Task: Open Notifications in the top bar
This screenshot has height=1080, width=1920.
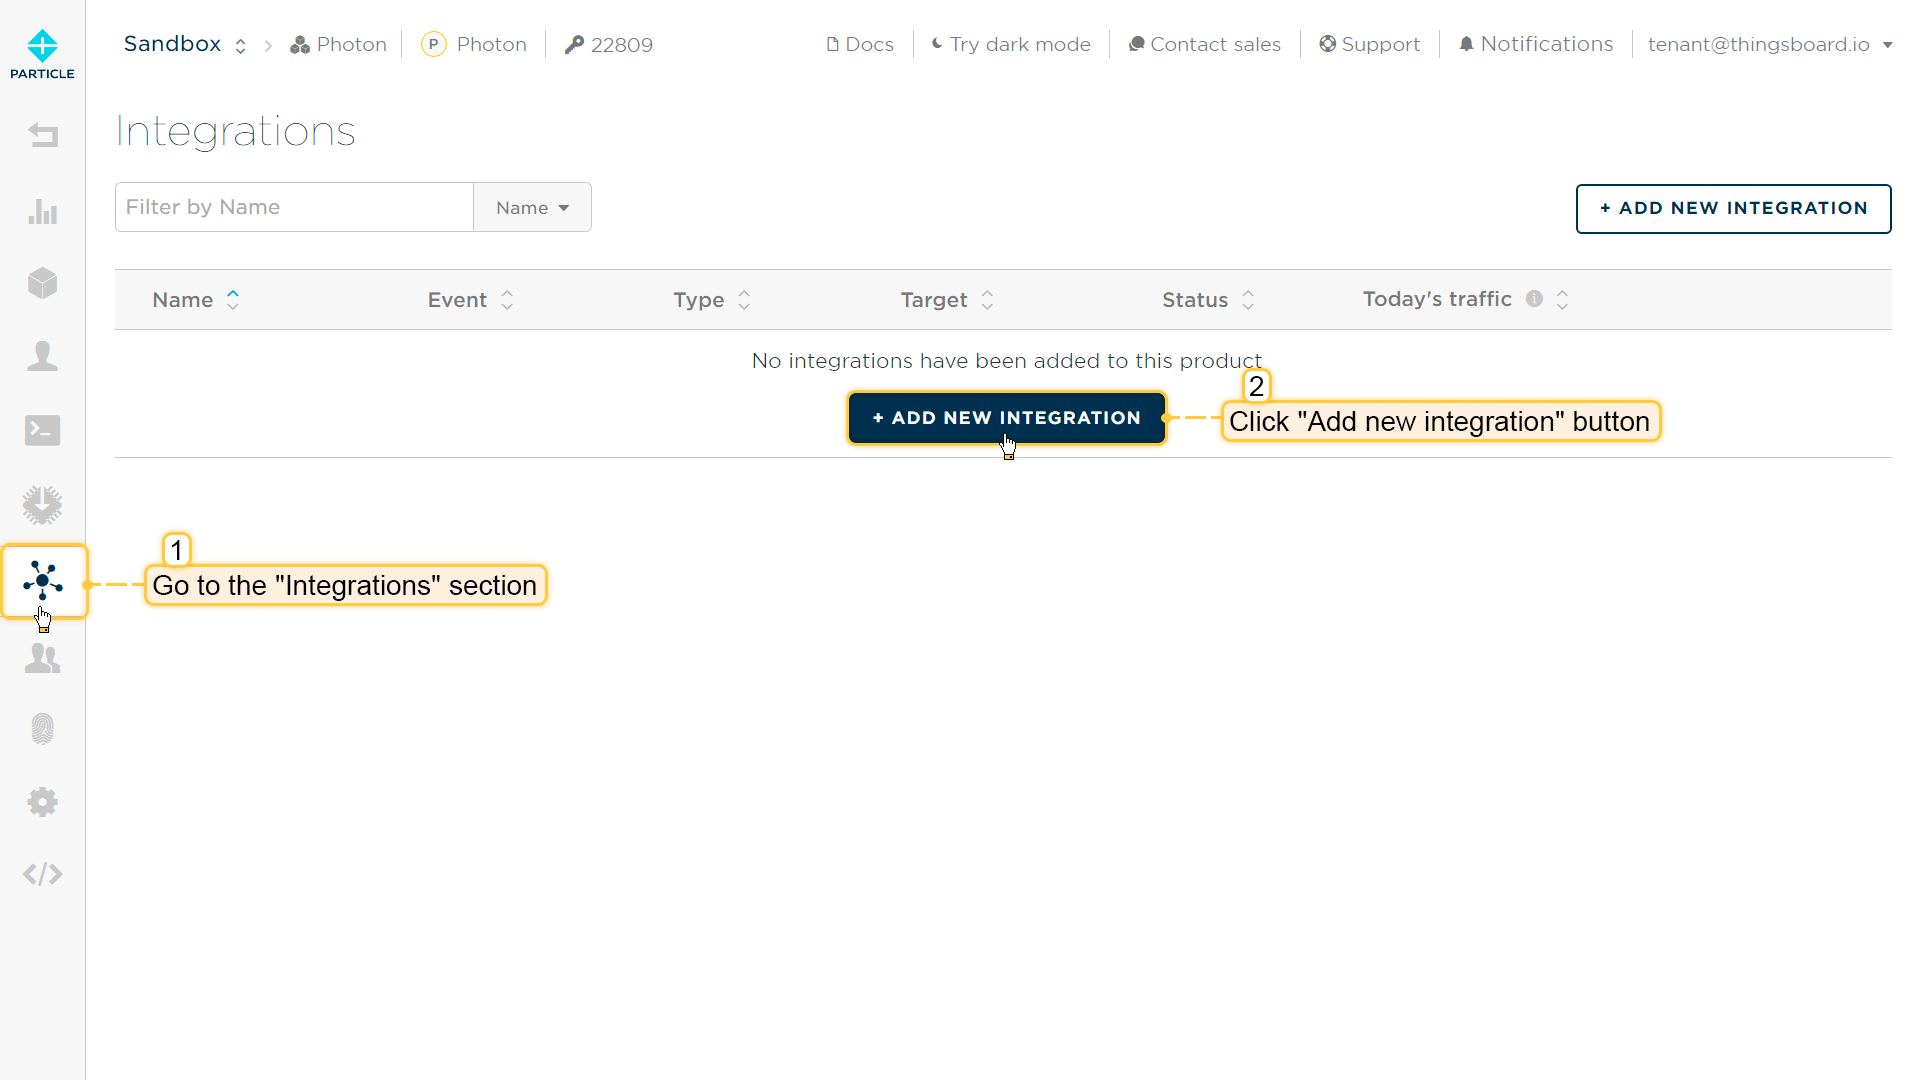Action: pyautogui.click(x=1535, y=44)
